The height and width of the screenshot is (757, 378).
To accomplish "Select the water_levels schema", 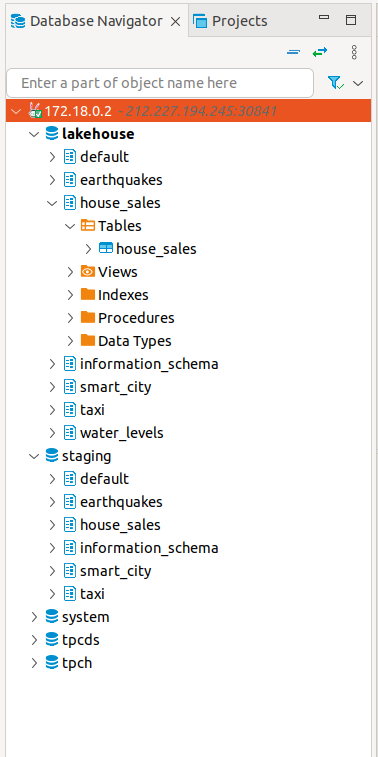I will point(122,433).
